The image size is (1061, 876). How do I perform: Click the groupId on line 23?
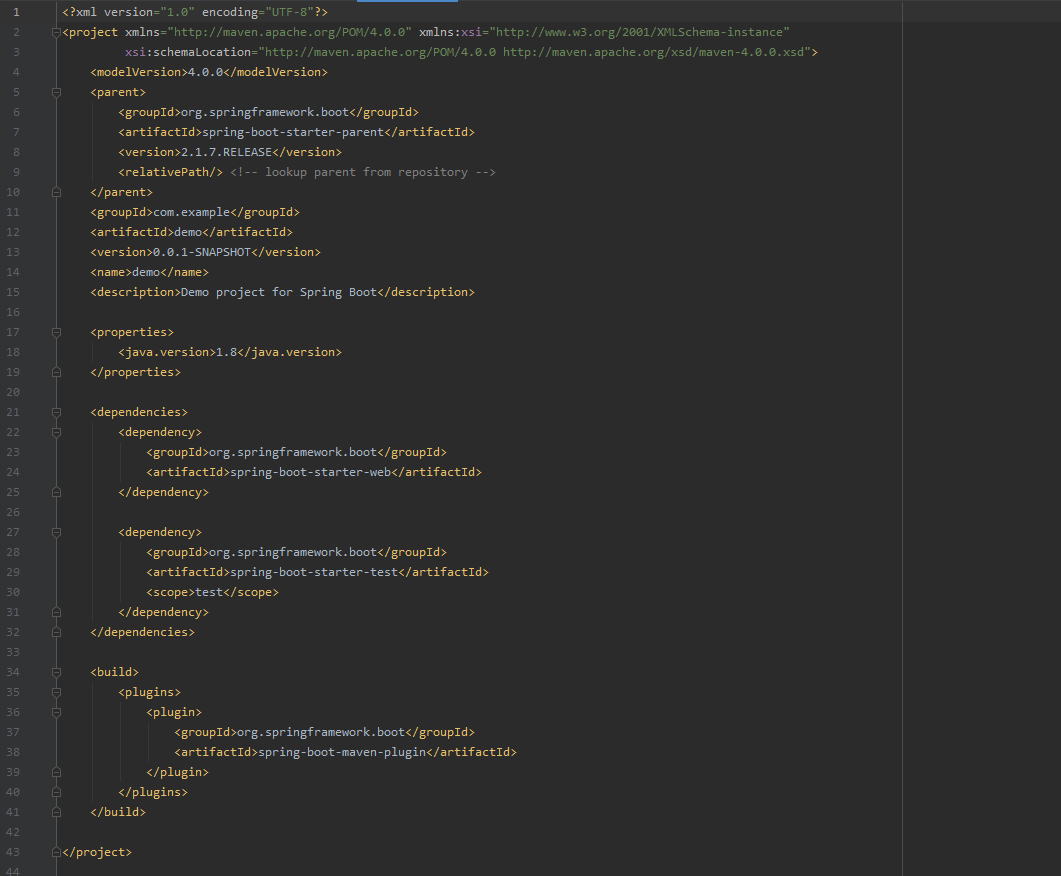[296, 453]
